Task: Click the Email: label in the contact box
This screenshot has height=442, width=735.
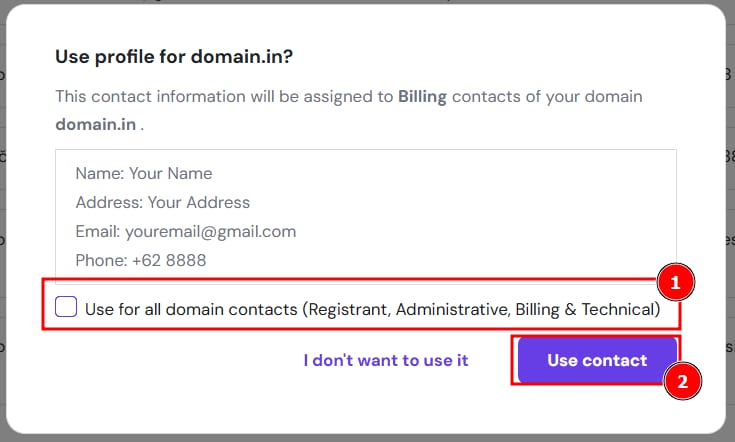Action: click(98, 231)
